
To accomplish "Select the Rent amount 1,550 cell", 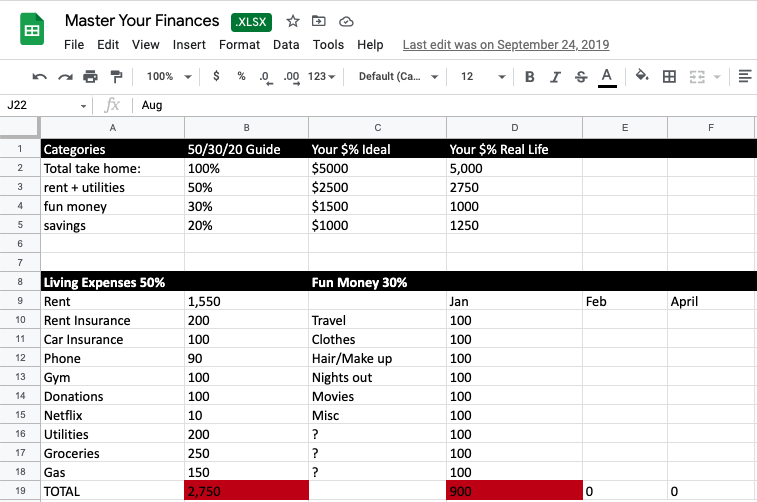I will pyautogui.click(x=246, y=301).
